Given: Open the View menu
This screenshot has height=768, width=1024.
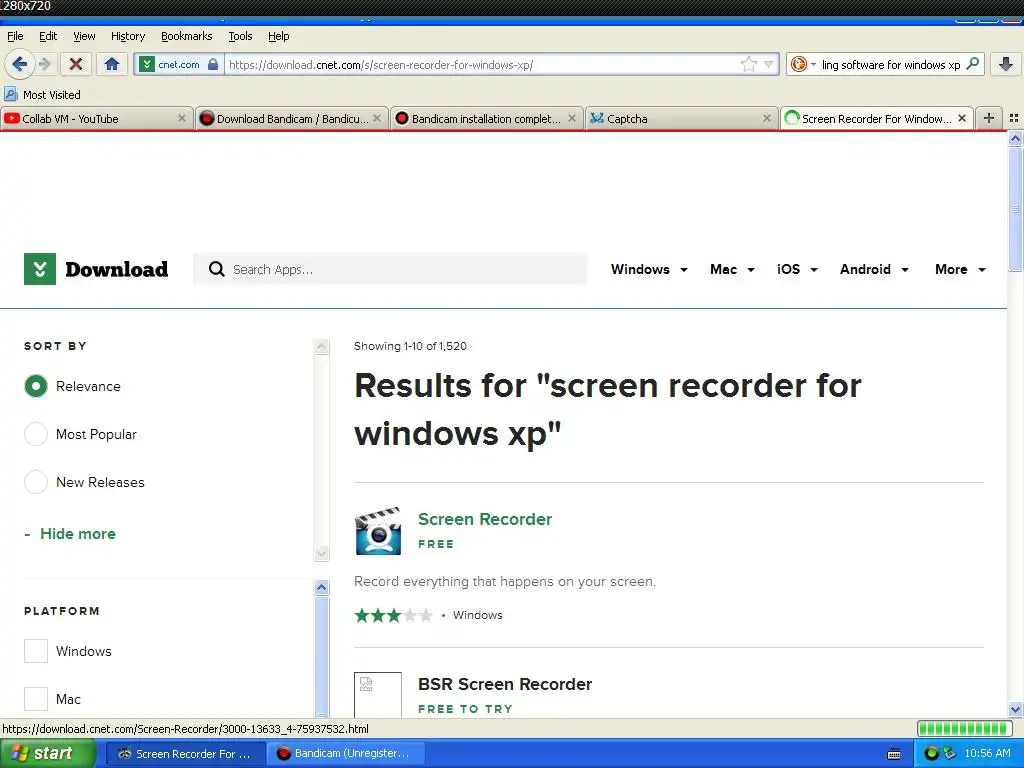Looking at the screenshot, I should [84, 36].
